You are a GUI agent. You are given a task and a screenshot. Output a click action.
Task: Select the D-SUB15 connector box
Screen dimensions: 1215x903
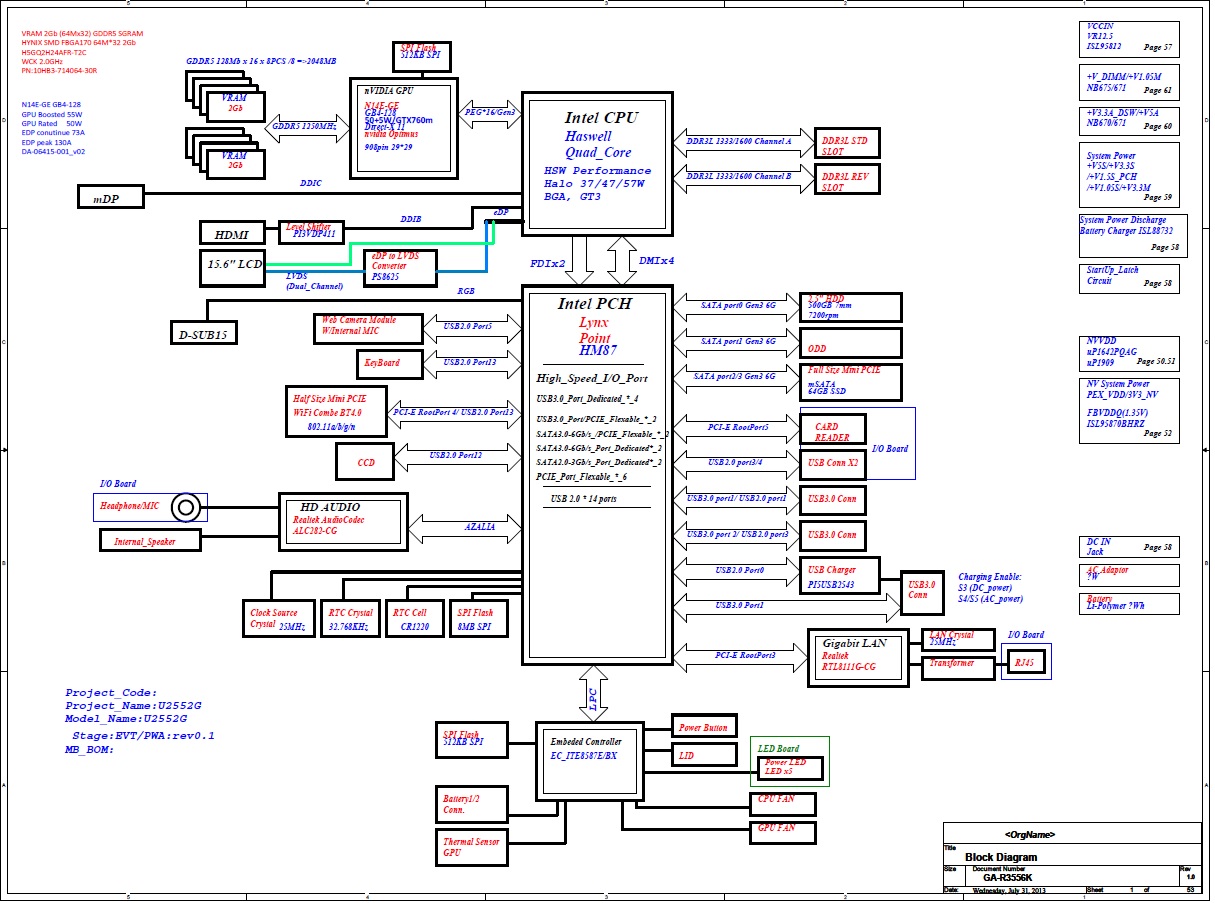point(203,333)
